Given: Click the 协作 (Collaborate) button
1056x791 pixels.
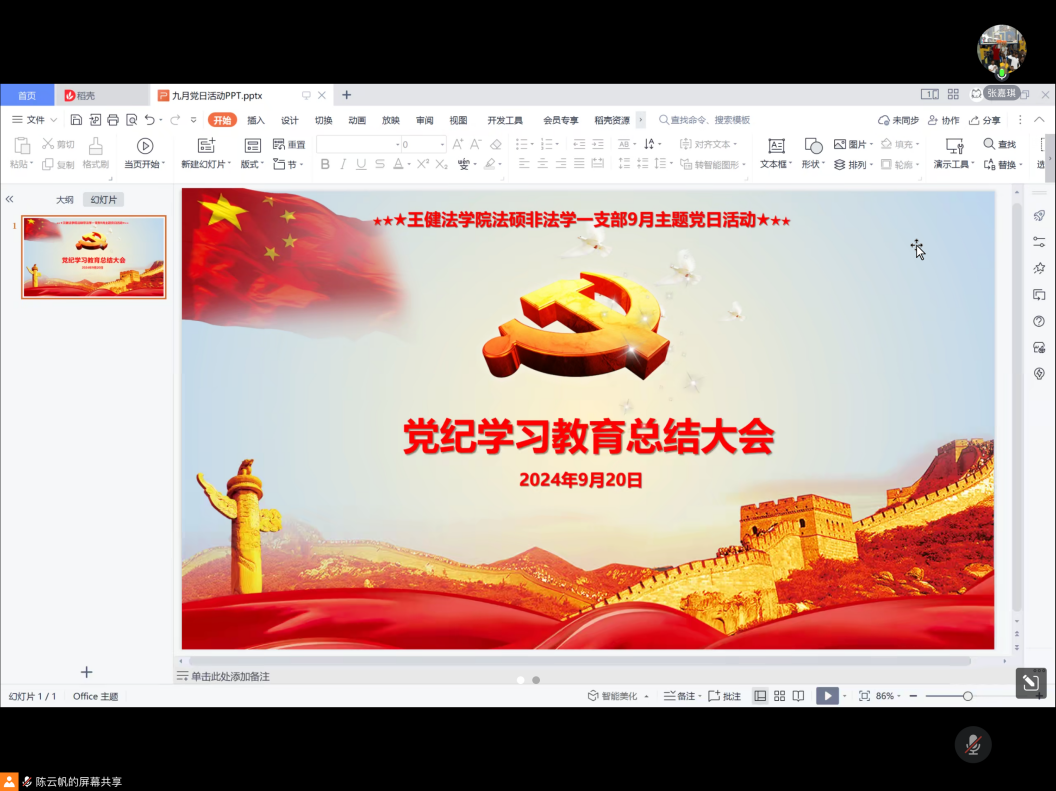Looking at the screenshot, I should 943,120.
